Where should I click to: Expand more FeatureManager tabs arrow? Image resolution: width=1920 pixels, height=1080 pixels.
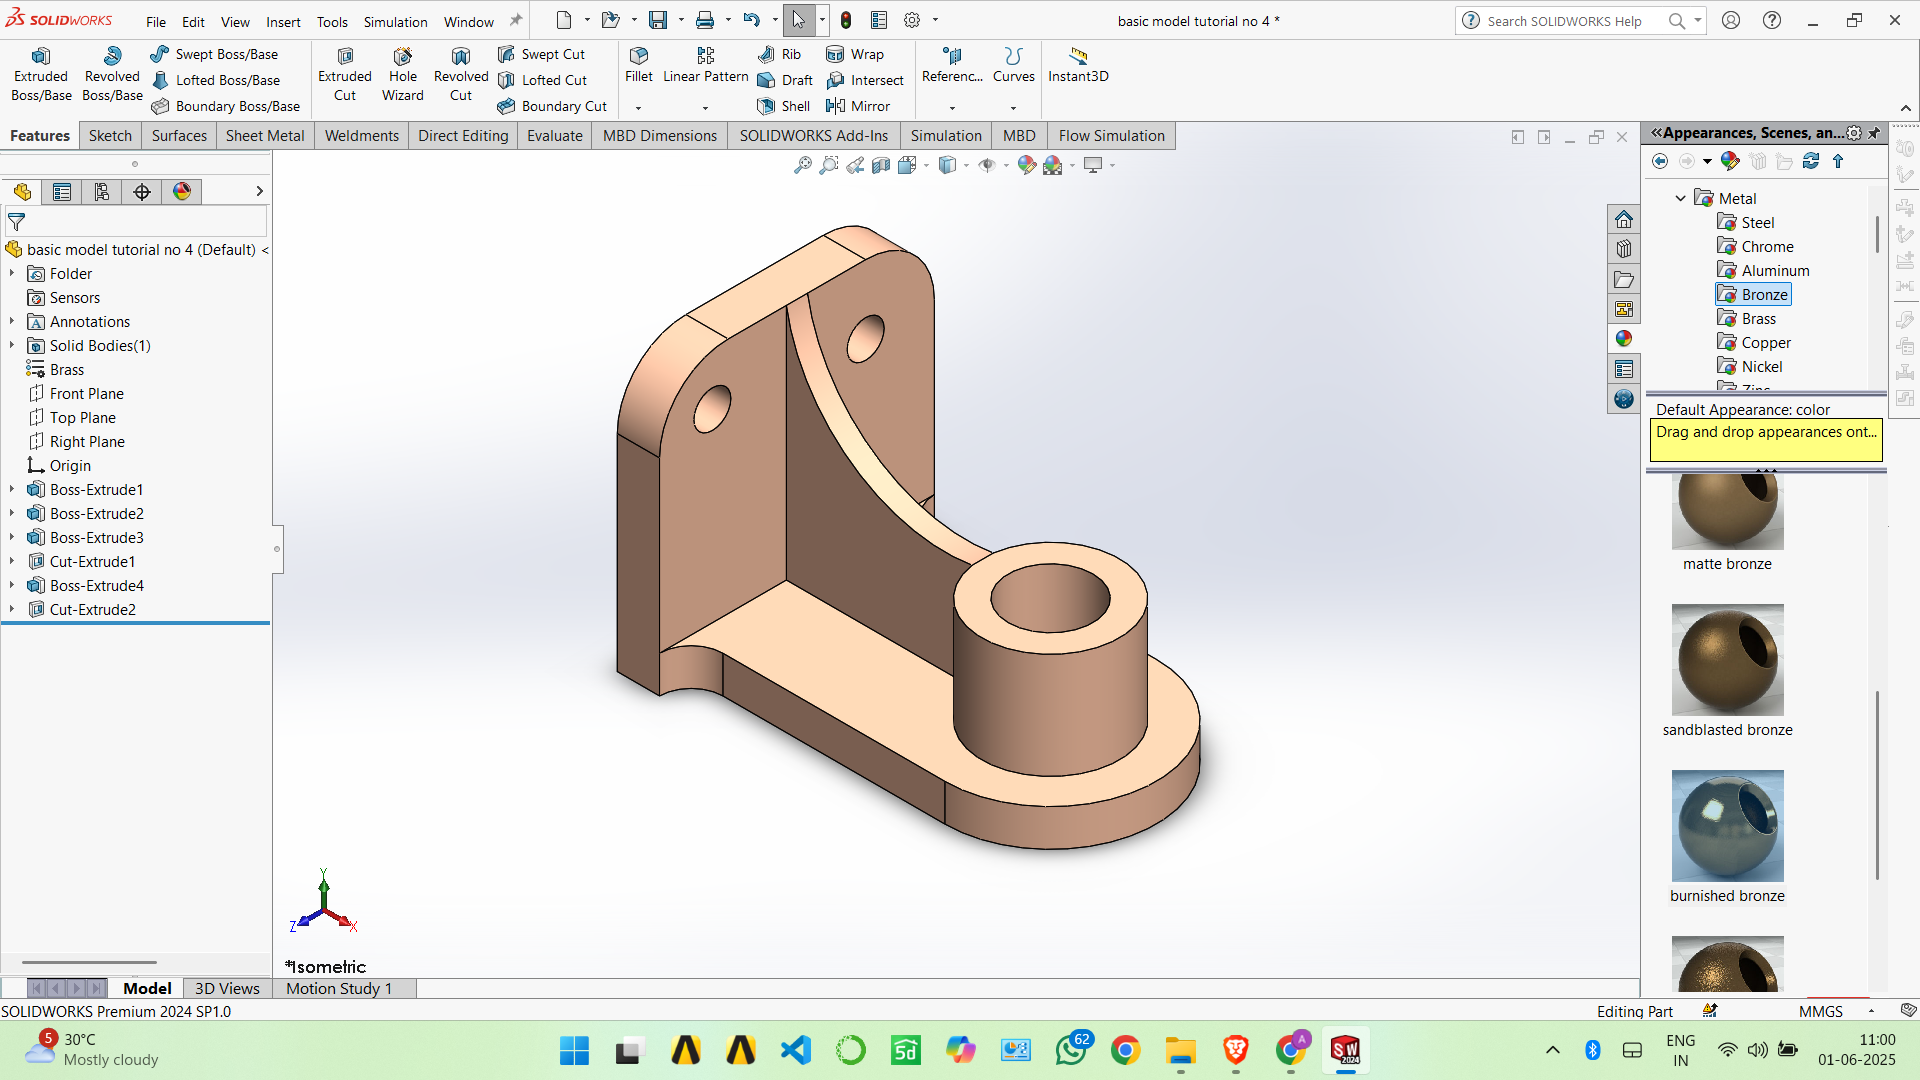(259, 191)
